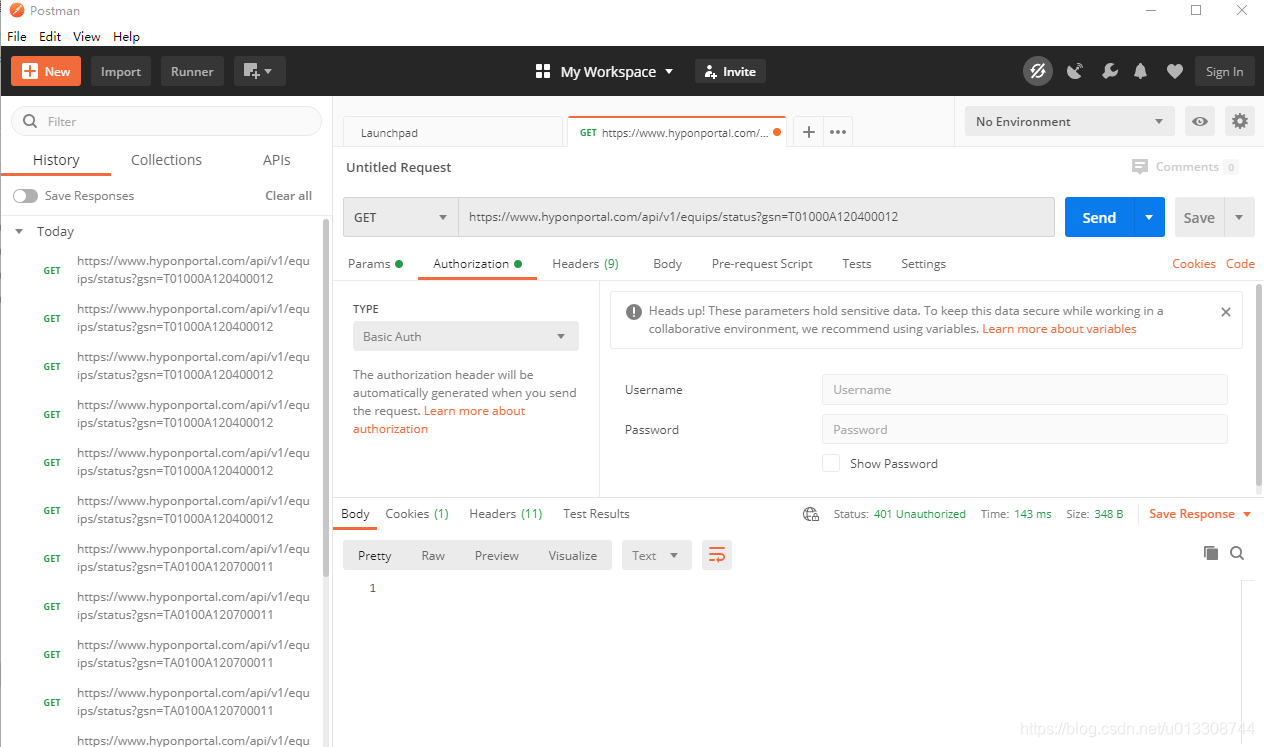Focus the Username input field
Screen dimensions: 1264x747
(1024, 390)
